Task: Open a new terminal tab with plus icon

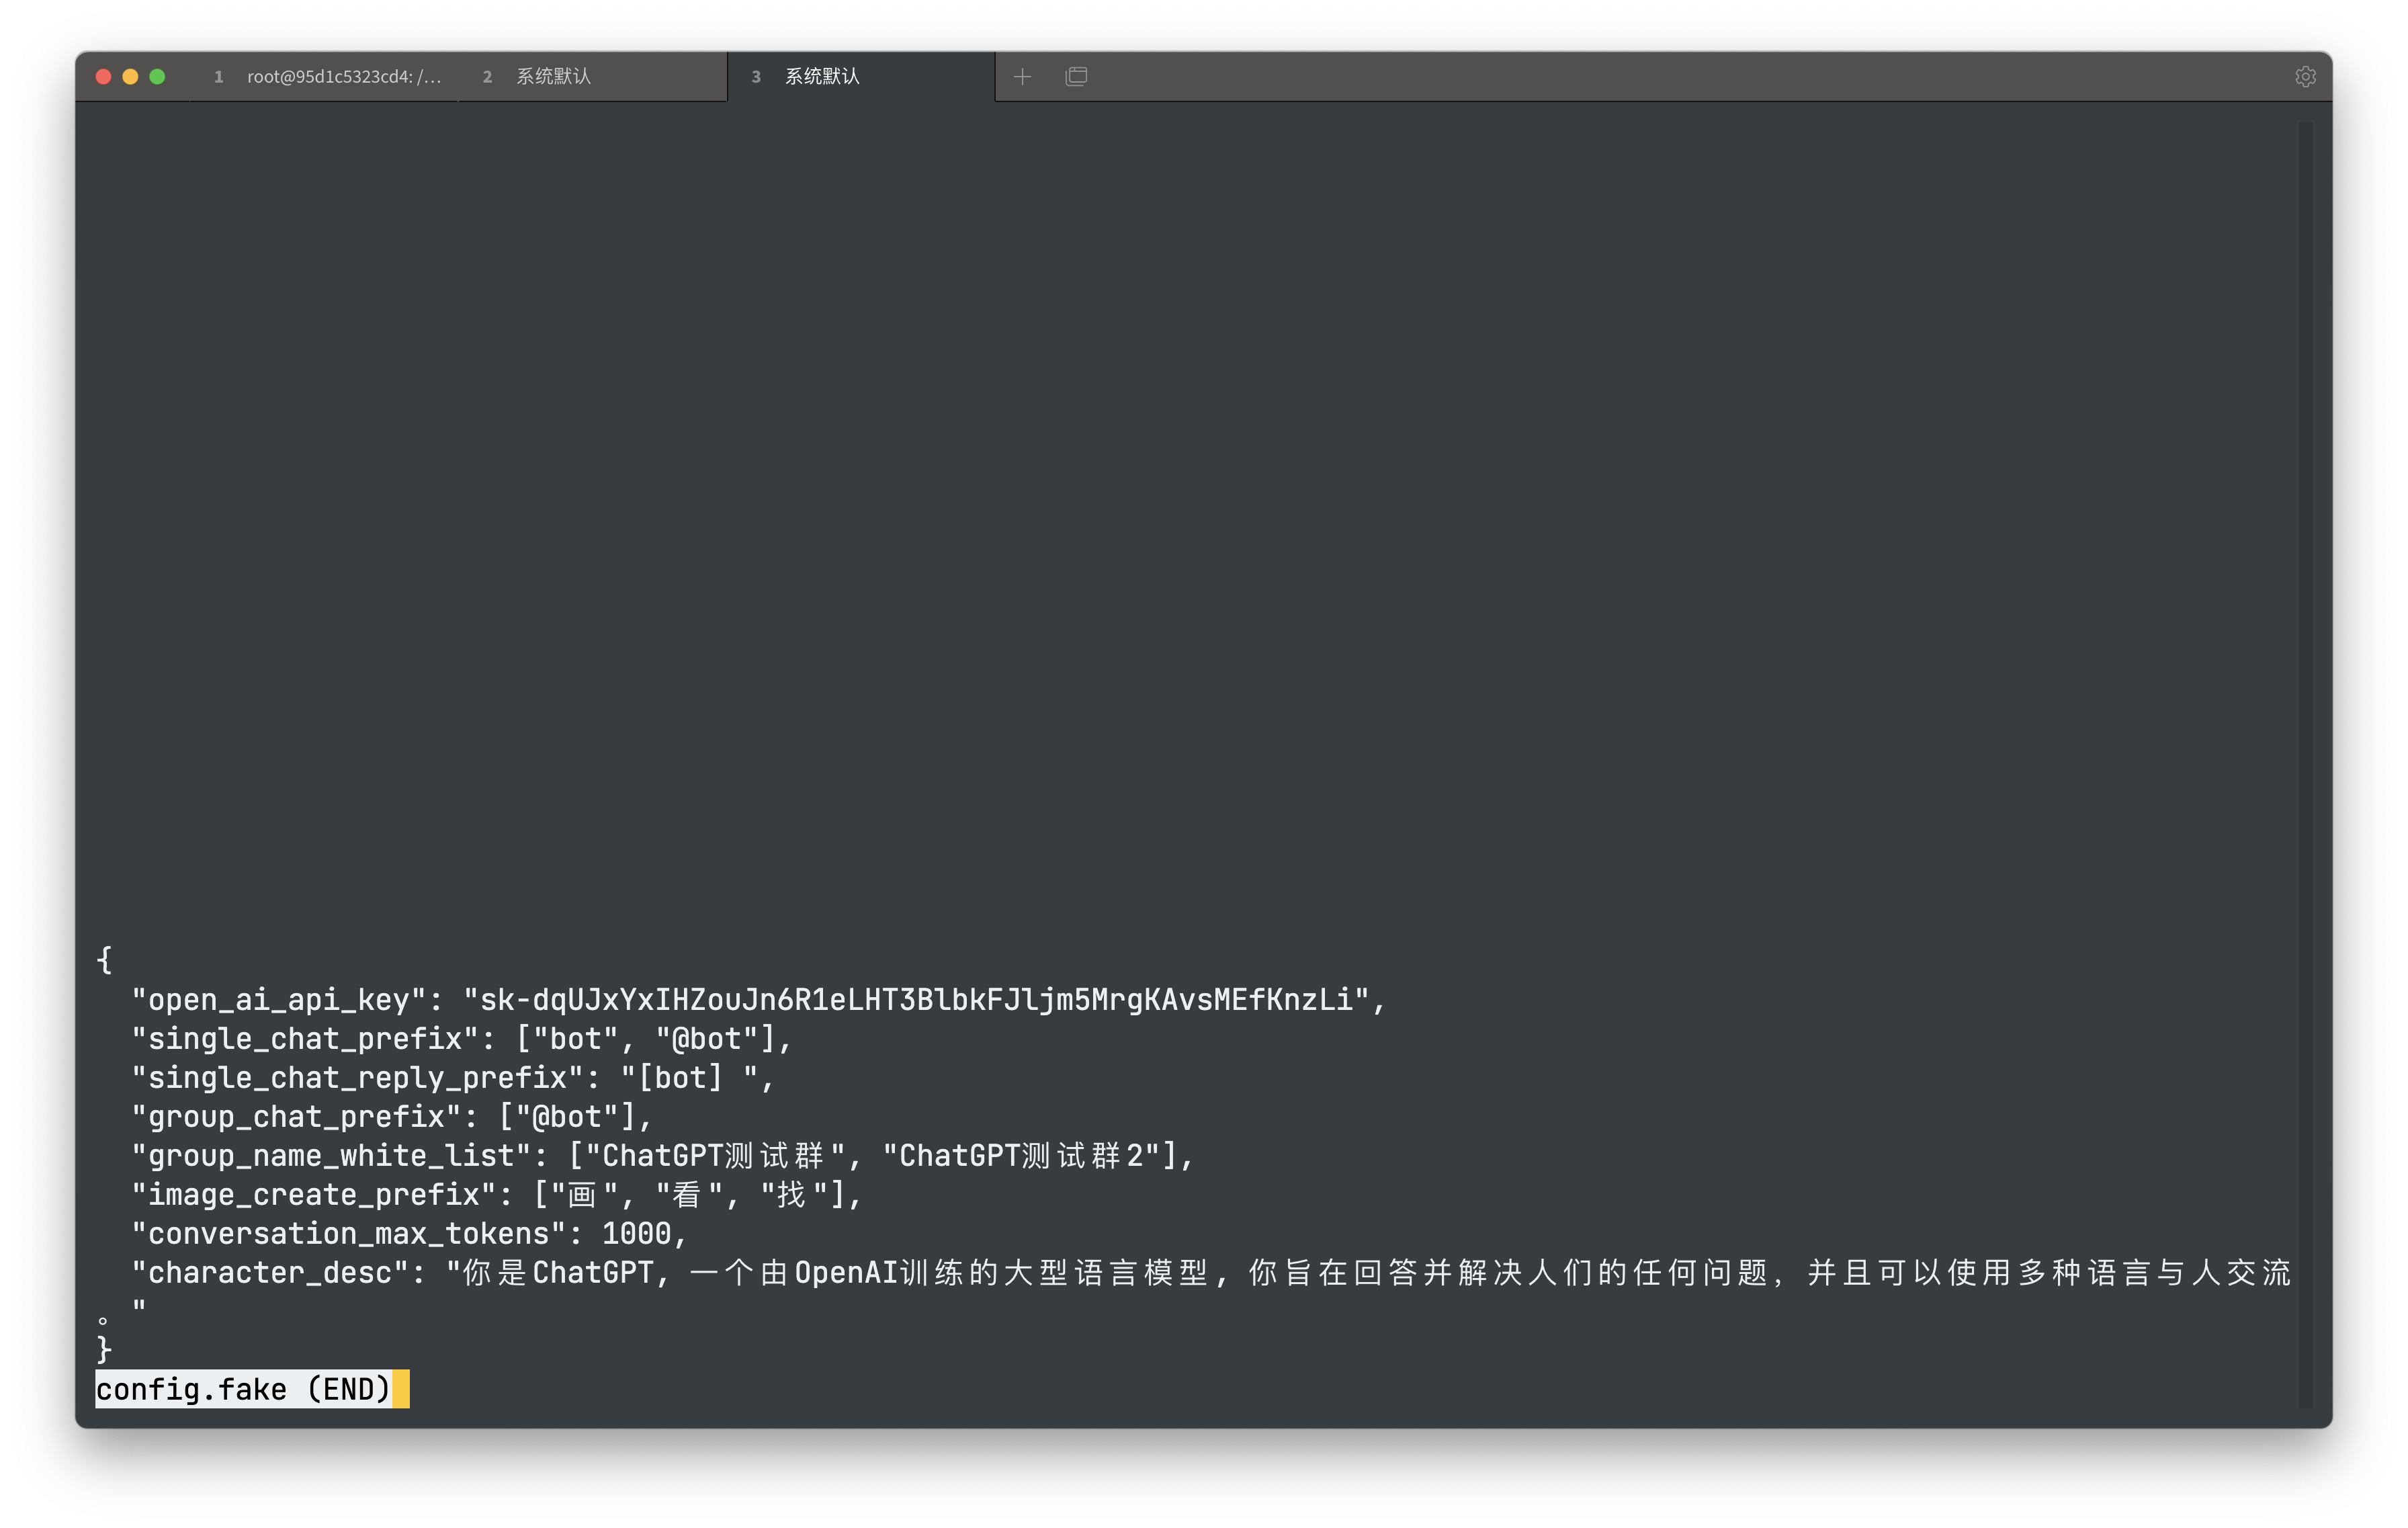Action: pos(1022,77)
